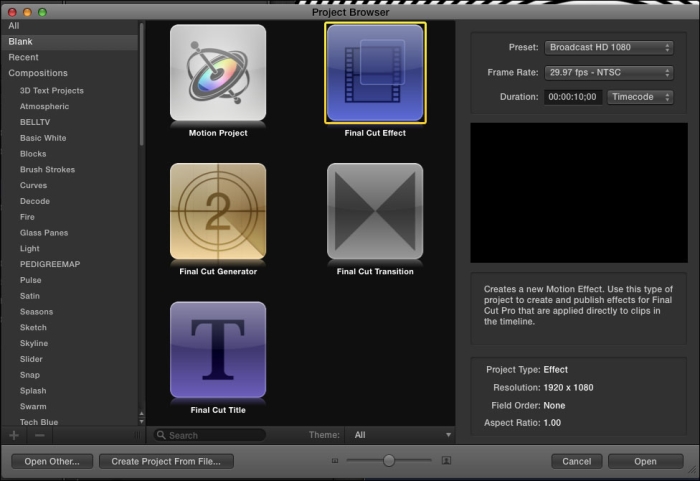Select Sketch in the sidebar
Viewport: 700px width, 481px height.
point(33,327)
